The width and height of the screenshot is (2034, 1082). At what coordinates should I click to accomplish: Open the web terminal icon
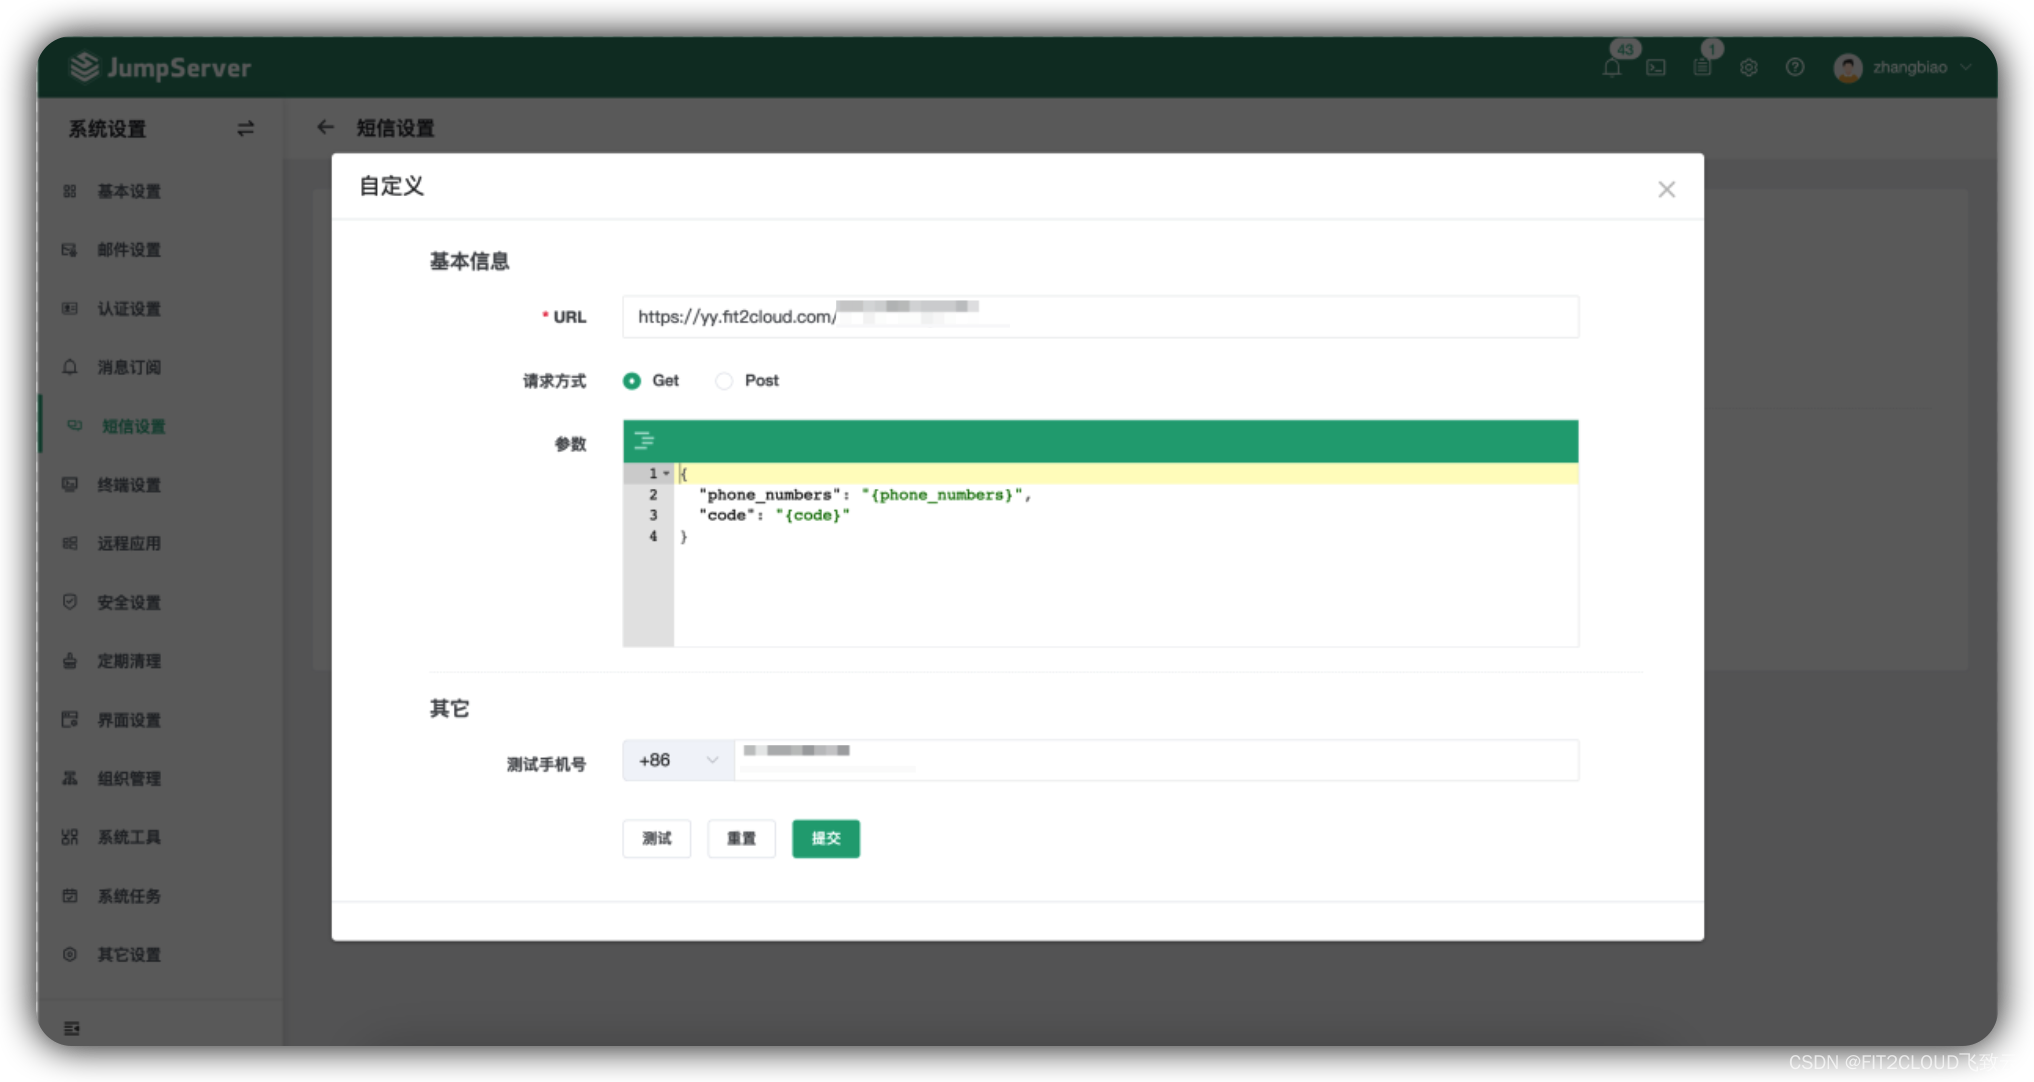click(x=1656, y=68)
